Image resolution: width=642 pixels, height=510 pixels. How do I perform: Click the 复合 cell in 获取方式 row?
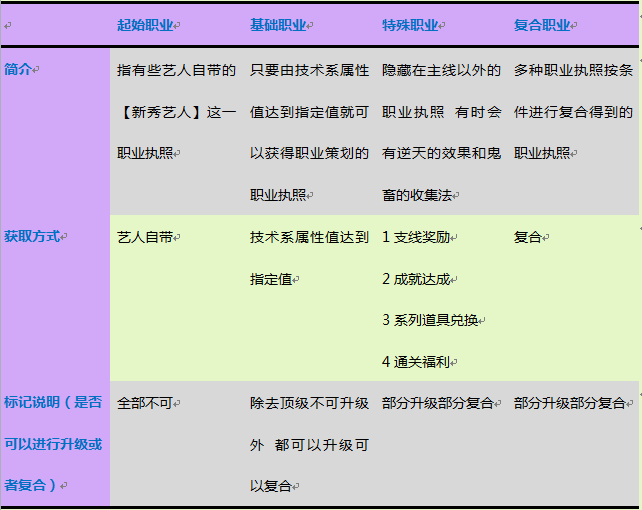click(x=528, y=237)
